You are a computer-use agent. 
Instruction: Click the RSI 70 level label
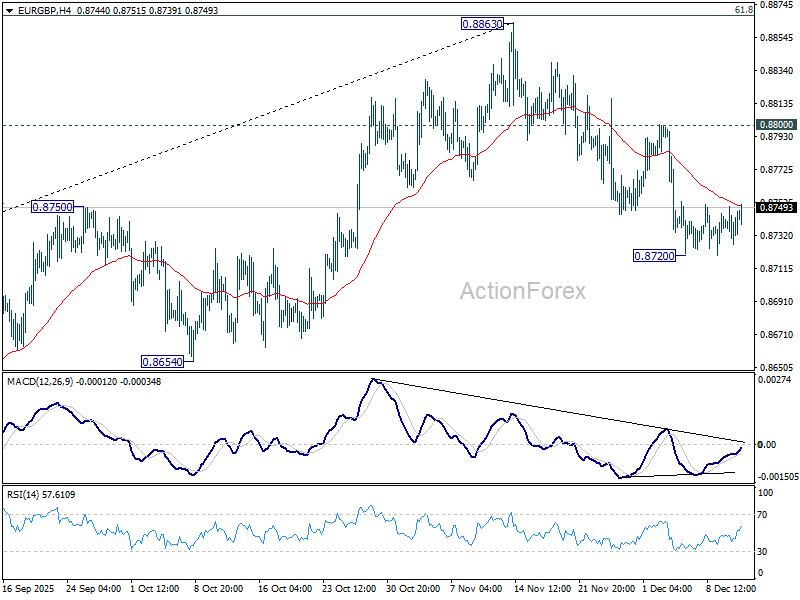tap(762, 514)
